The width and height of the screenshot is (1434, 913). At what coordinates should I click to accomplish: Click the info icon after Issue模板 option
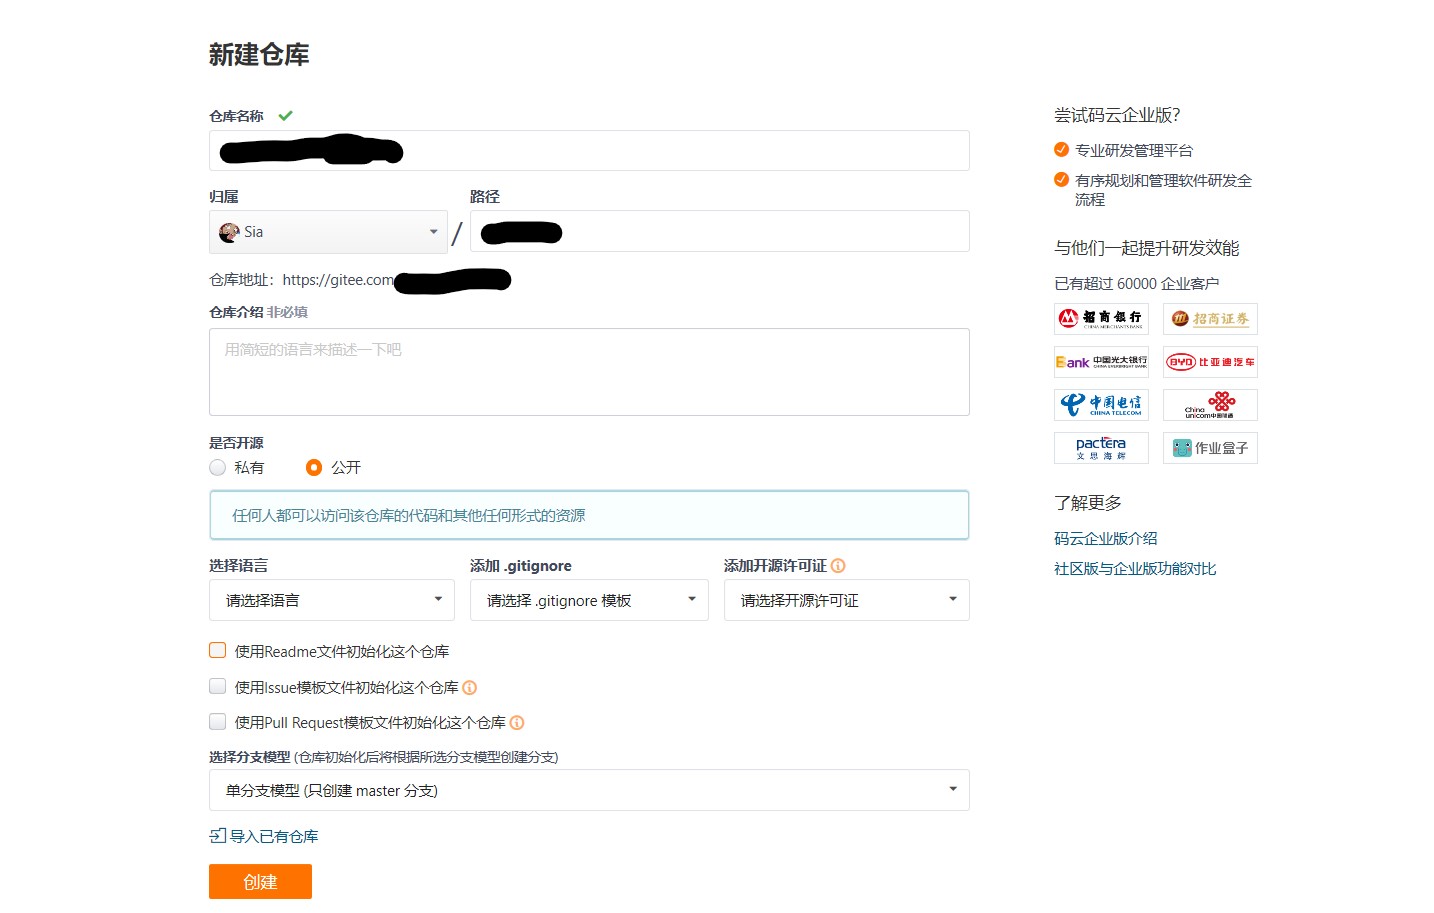[470, 688]
